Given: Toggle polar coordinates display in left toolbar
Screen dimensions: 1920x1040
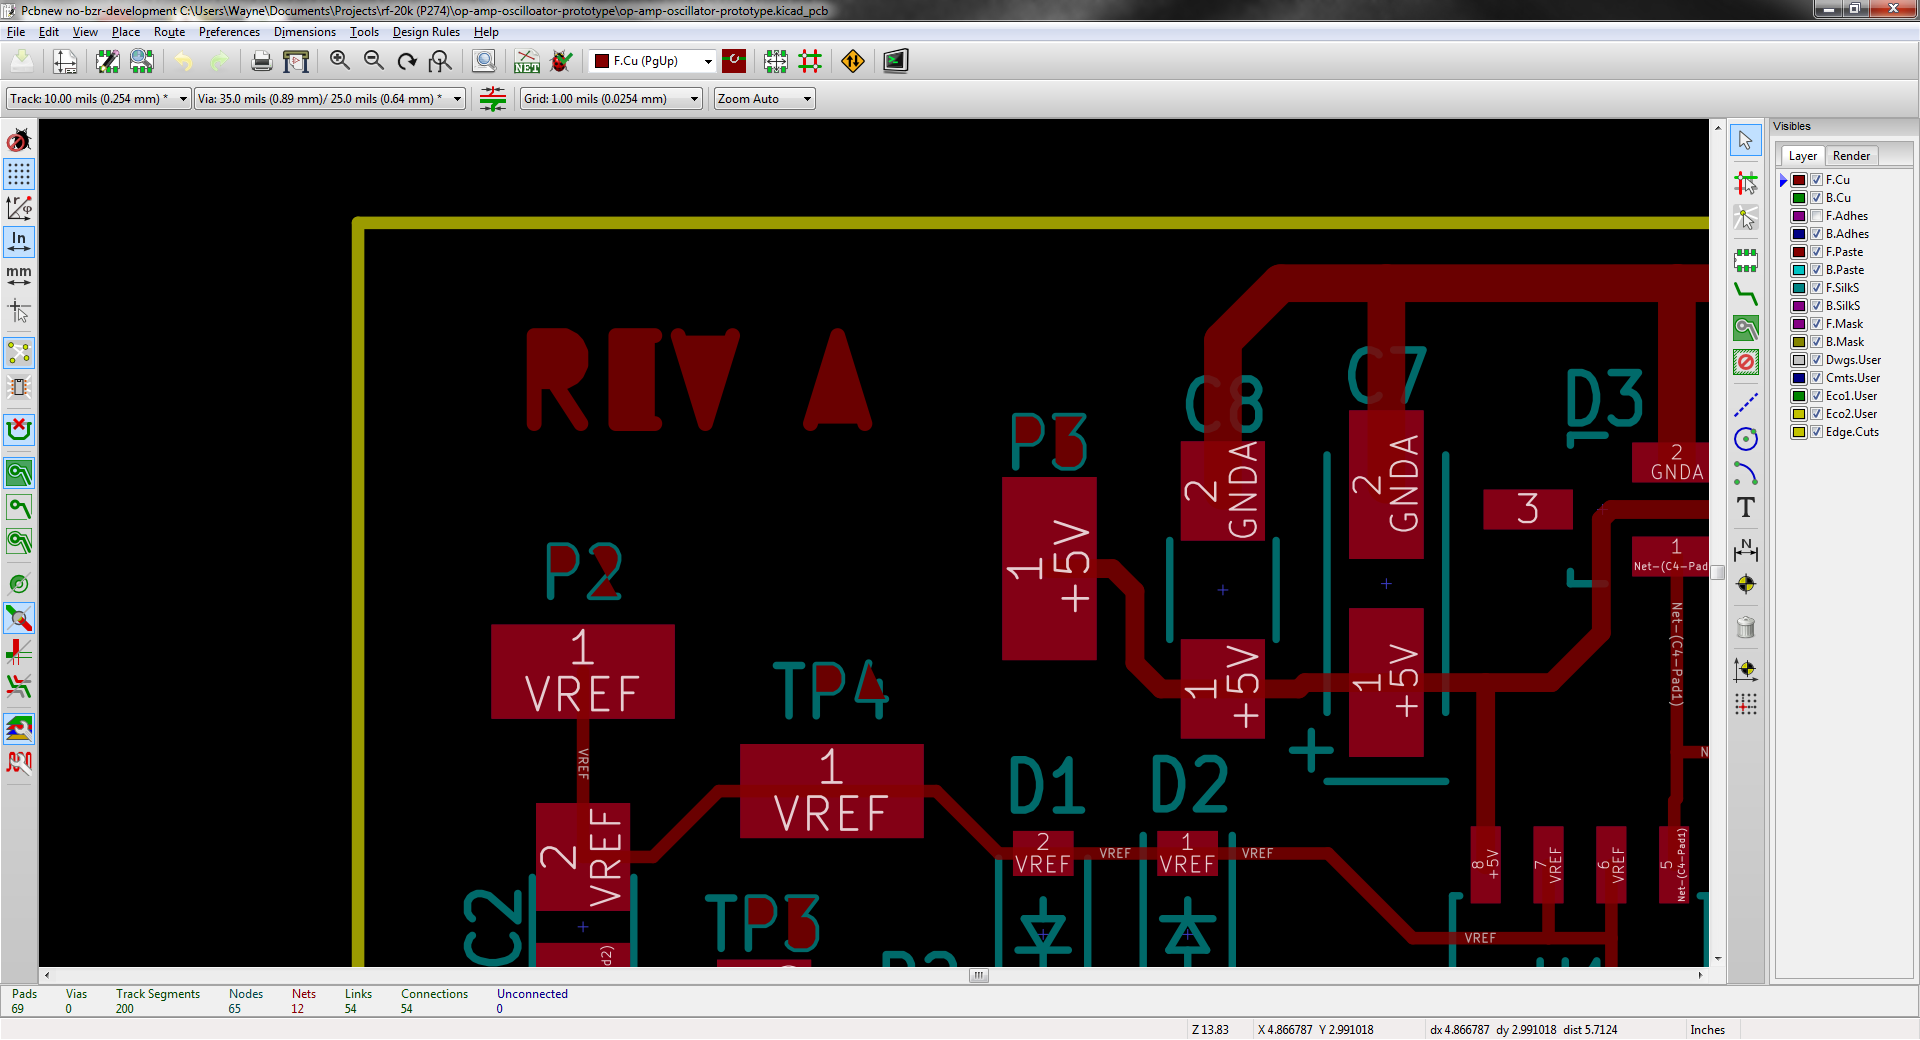Looking at the screenshot, I should point(19,208).
